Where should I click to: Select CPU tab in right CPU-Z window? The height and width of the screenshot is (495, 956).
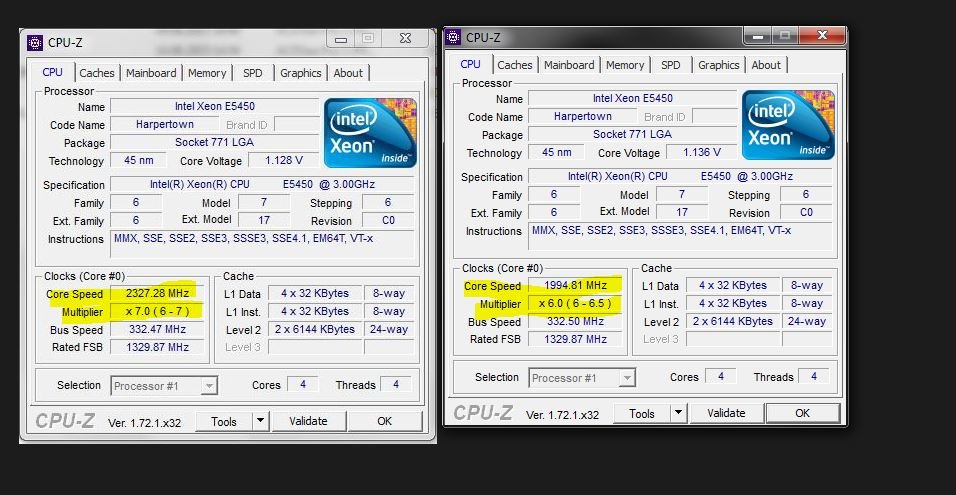point(471,64)
